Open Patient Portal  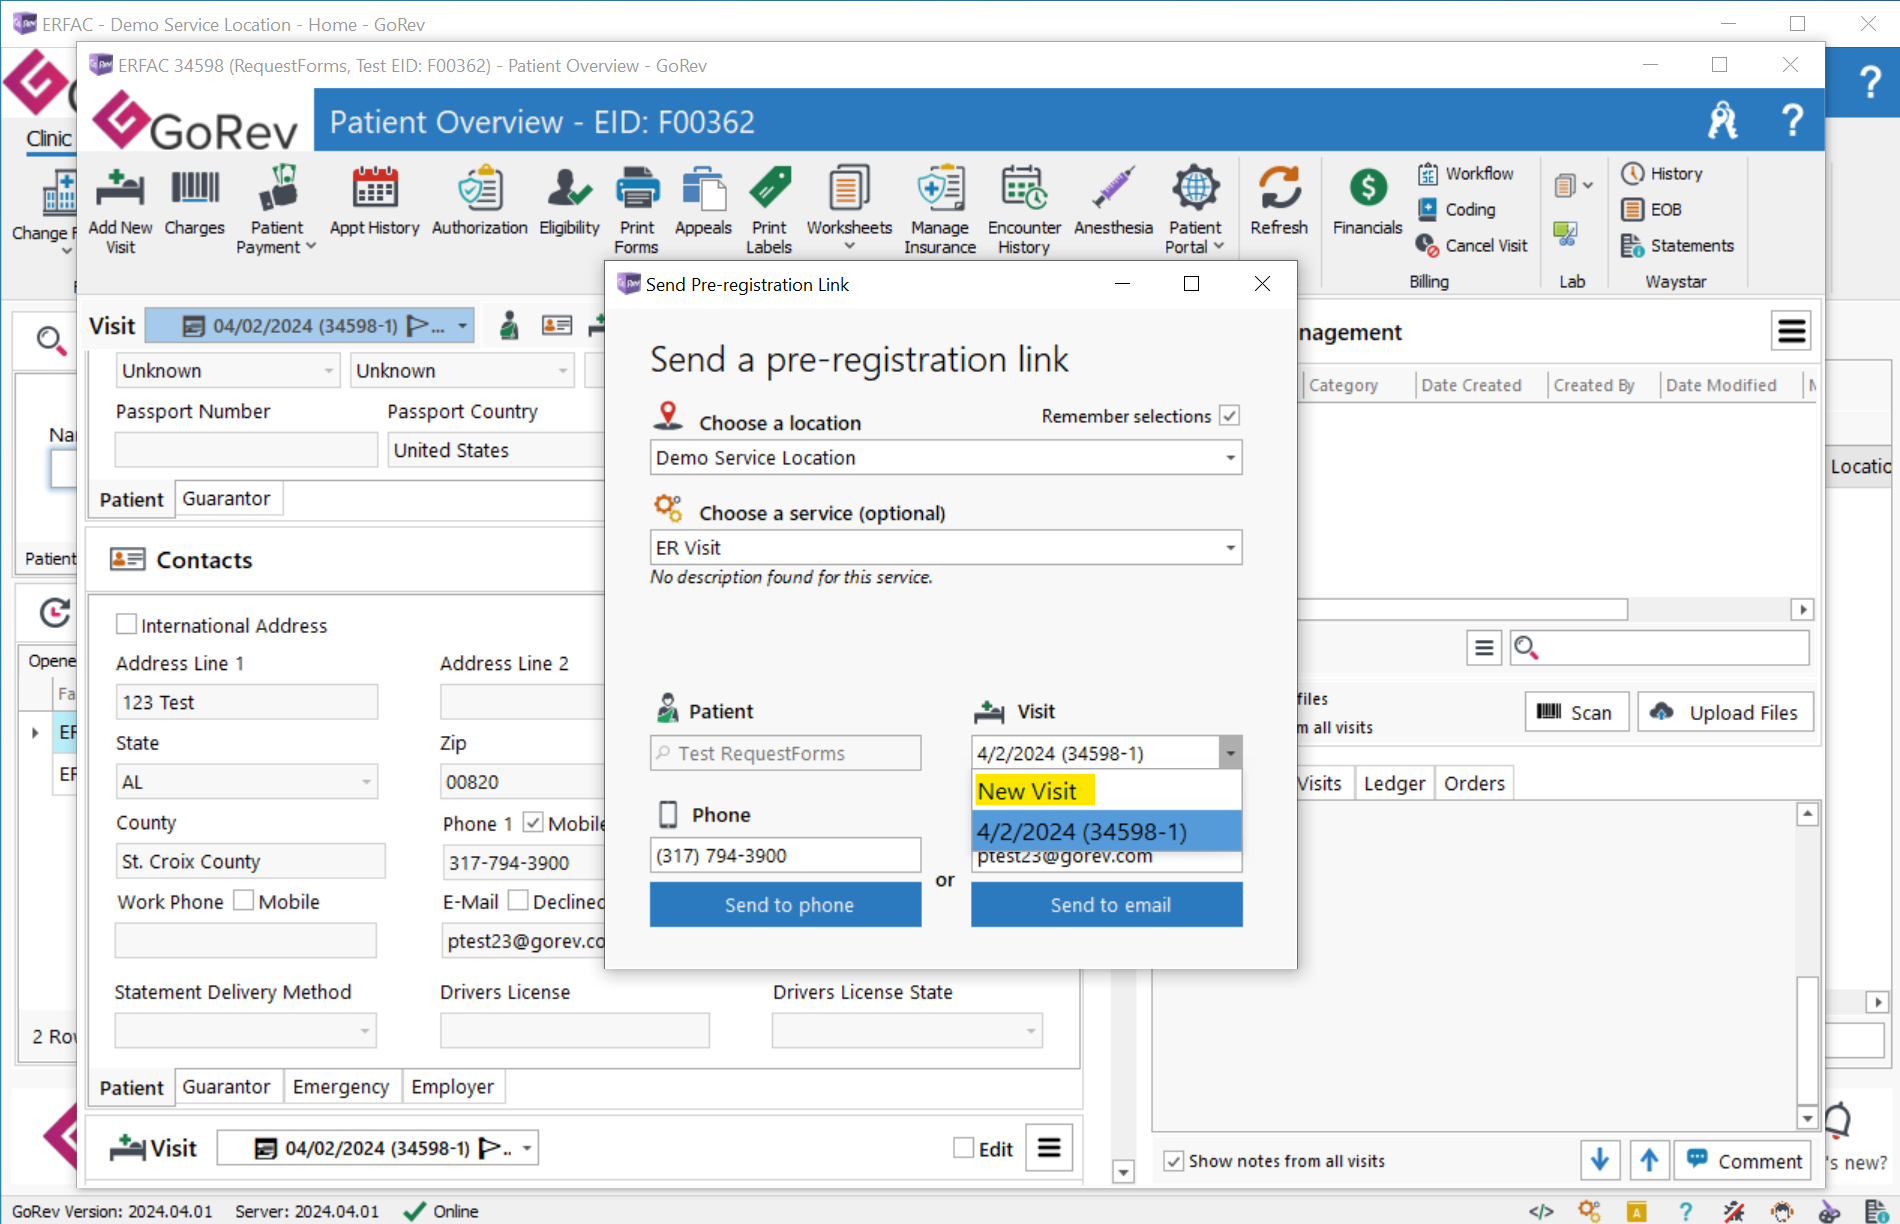1195,210
